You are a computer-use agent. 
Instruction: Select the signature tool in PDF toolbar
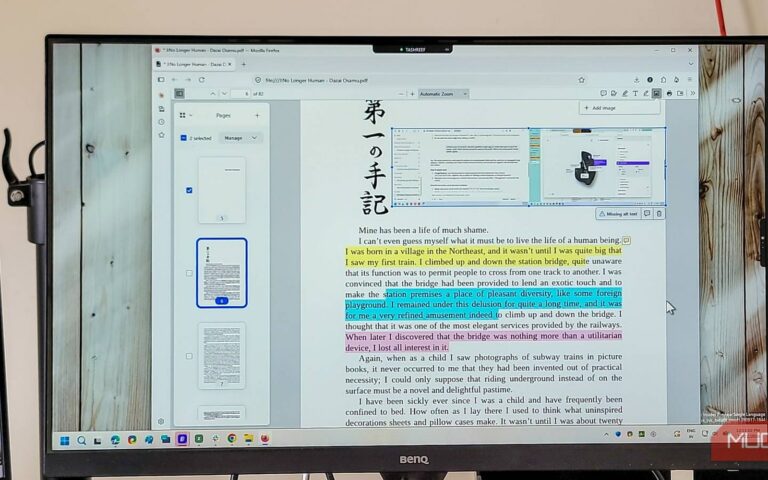coord(614,93)
